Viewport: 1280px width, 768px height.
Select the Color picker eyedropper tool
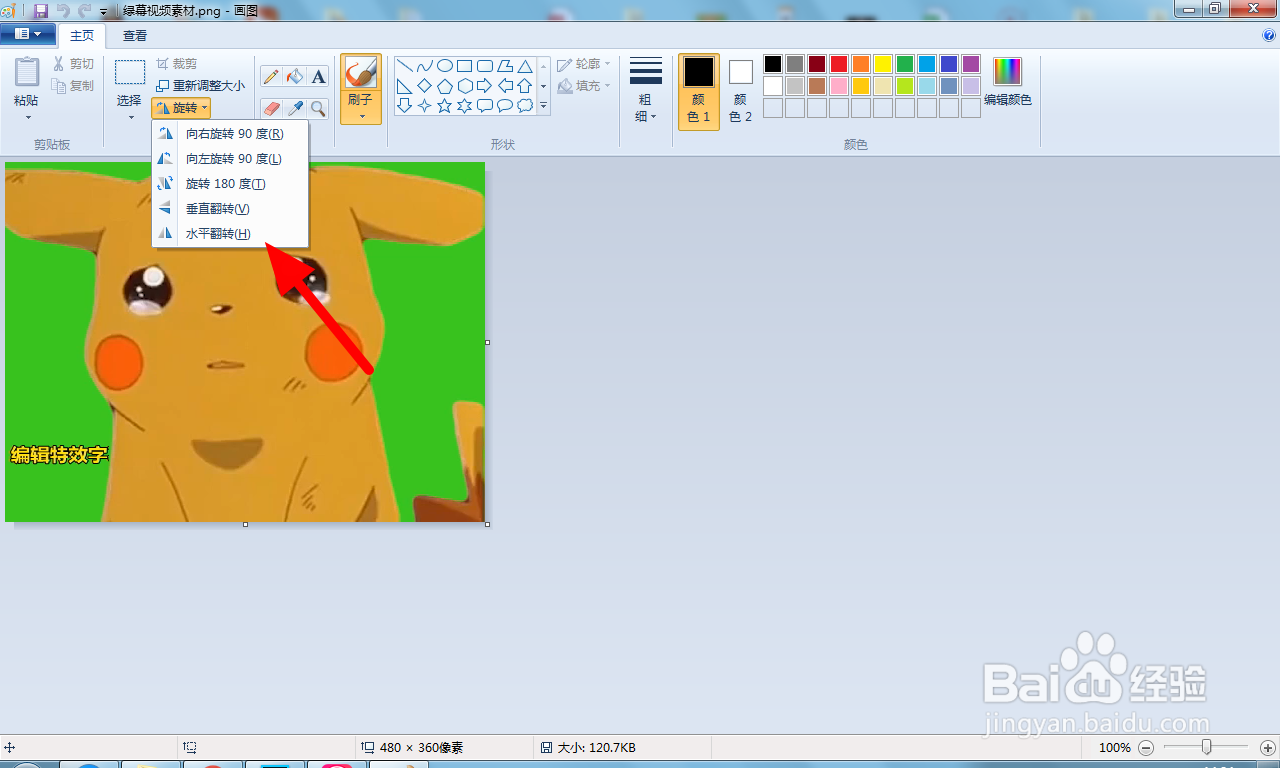[295, 108]
